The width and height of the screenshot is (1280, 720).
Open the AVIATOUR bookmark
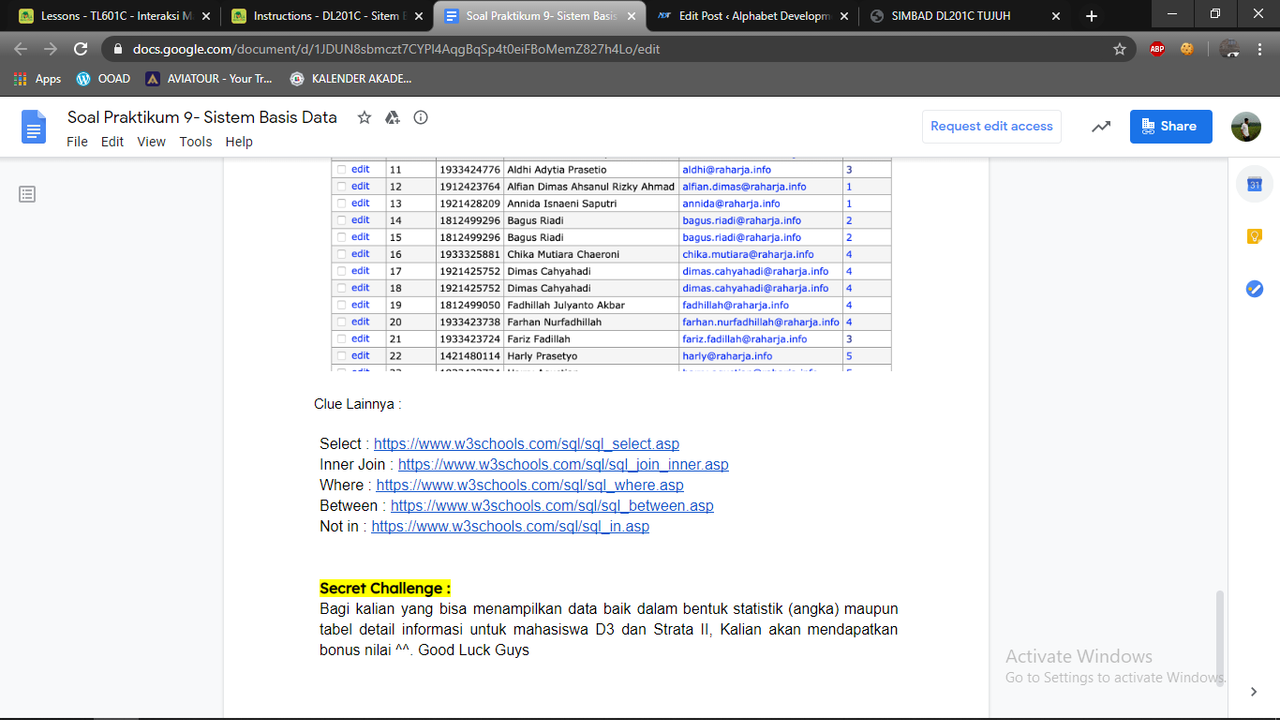pos(209,78)
